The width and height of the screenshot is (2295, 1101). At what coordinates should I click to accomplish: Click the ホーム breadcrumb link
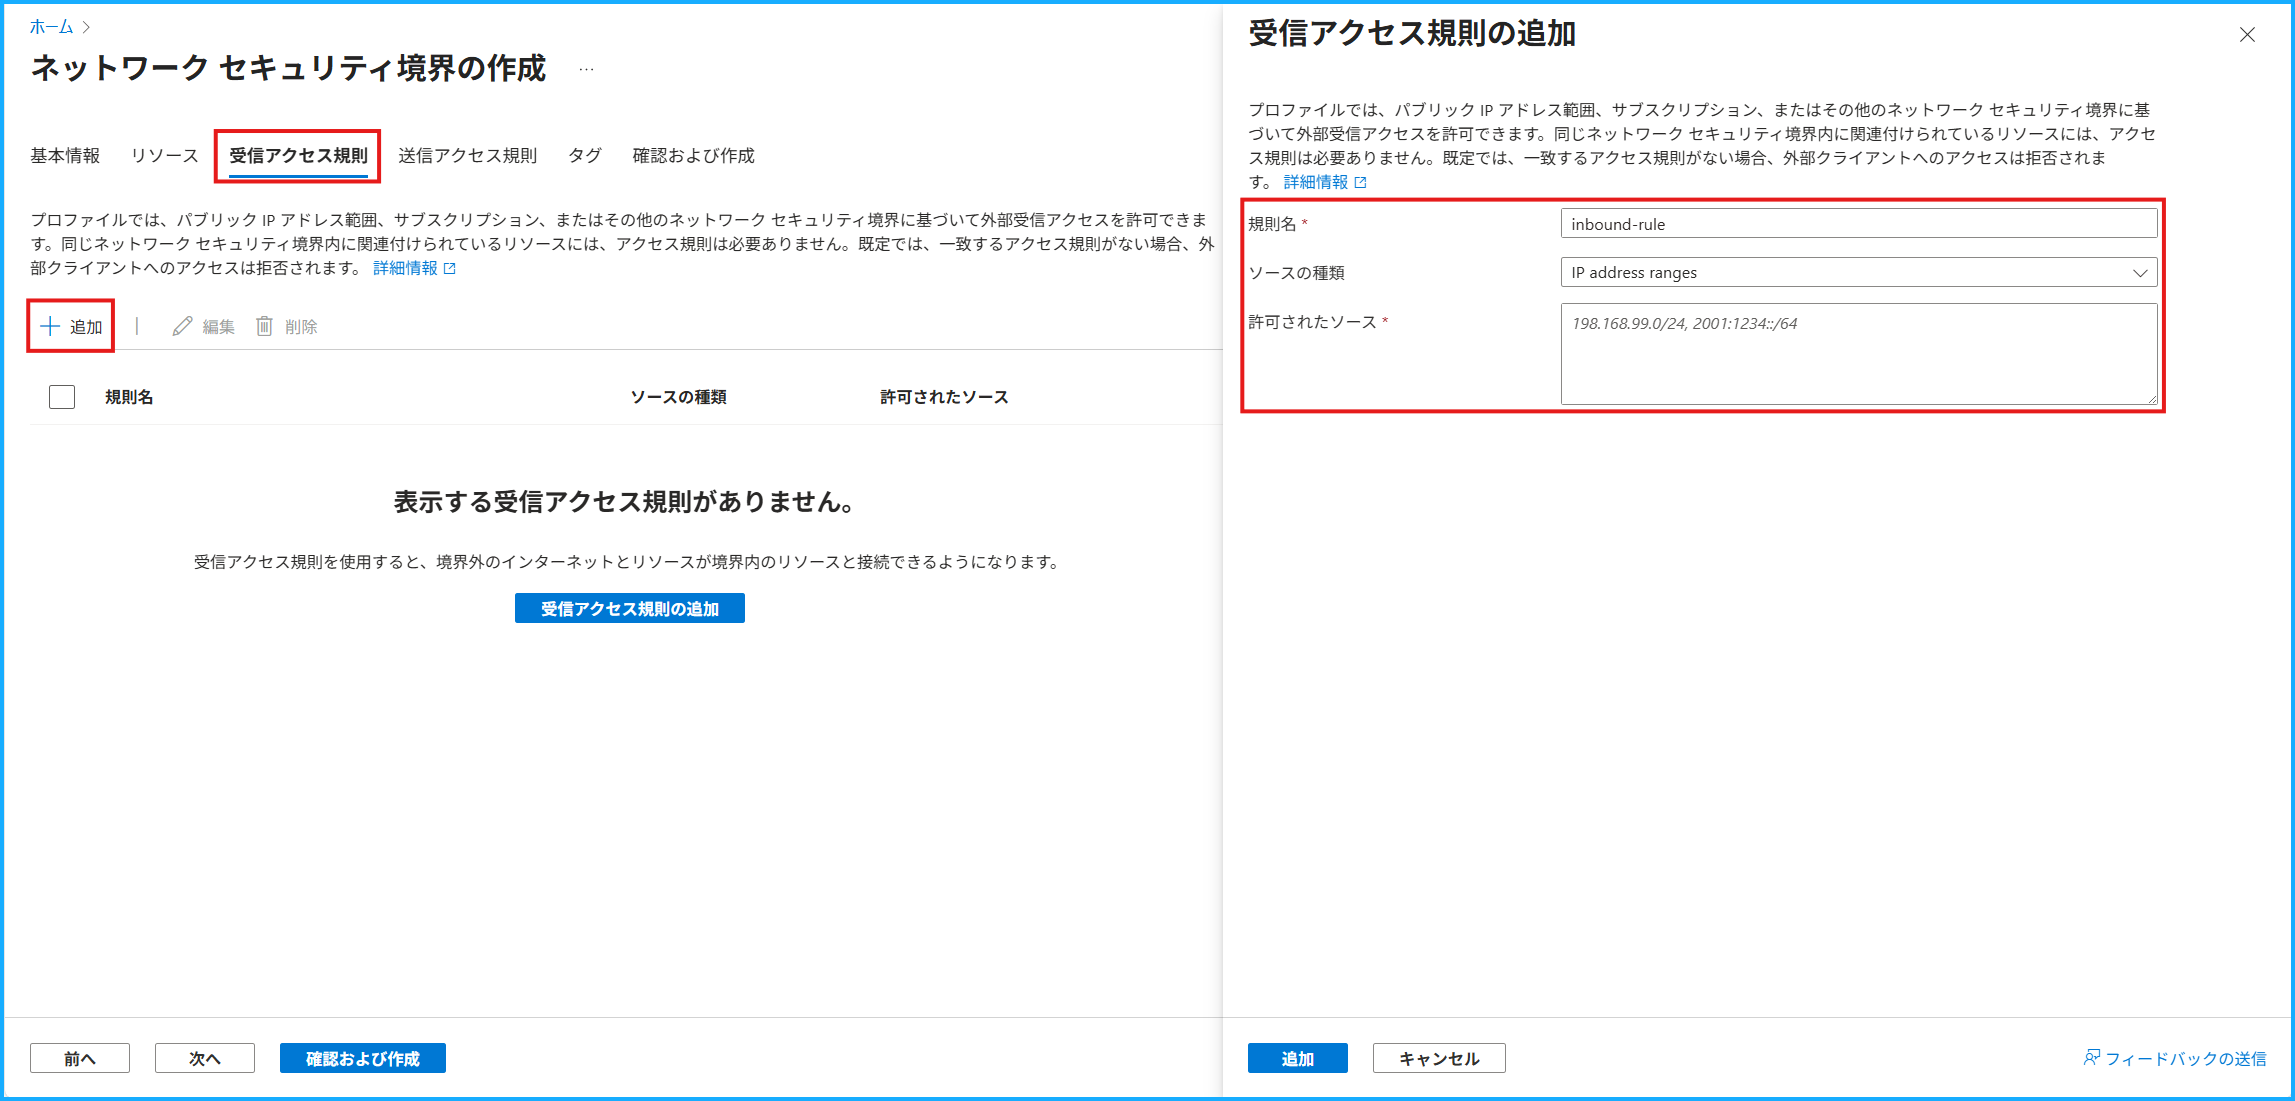[51, 27]
